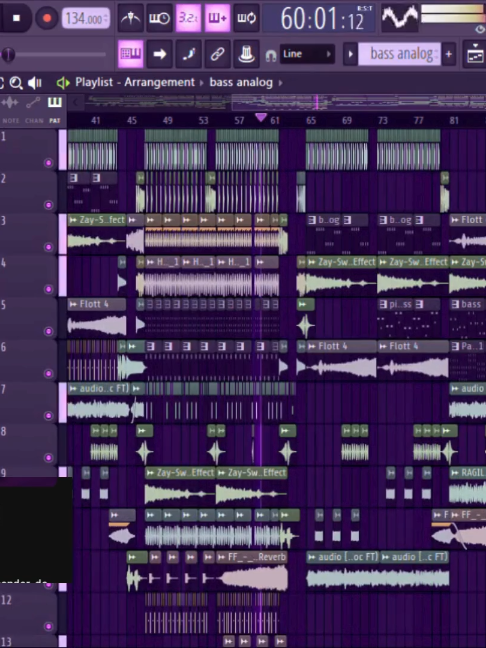
Task: Click the 60:01:12 time display
Action: click(320, 19)
